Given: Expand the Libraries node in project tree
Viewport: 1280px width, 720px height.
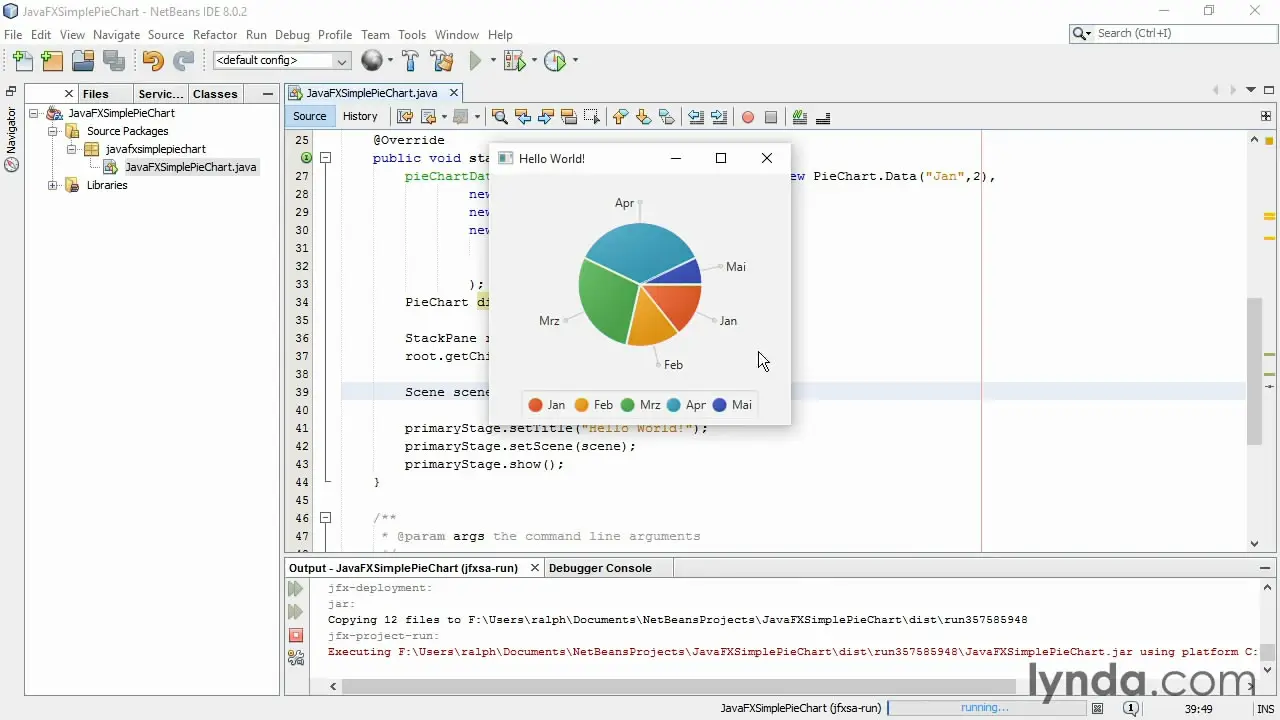Looking at the screenshot, I should click(51, 185).
